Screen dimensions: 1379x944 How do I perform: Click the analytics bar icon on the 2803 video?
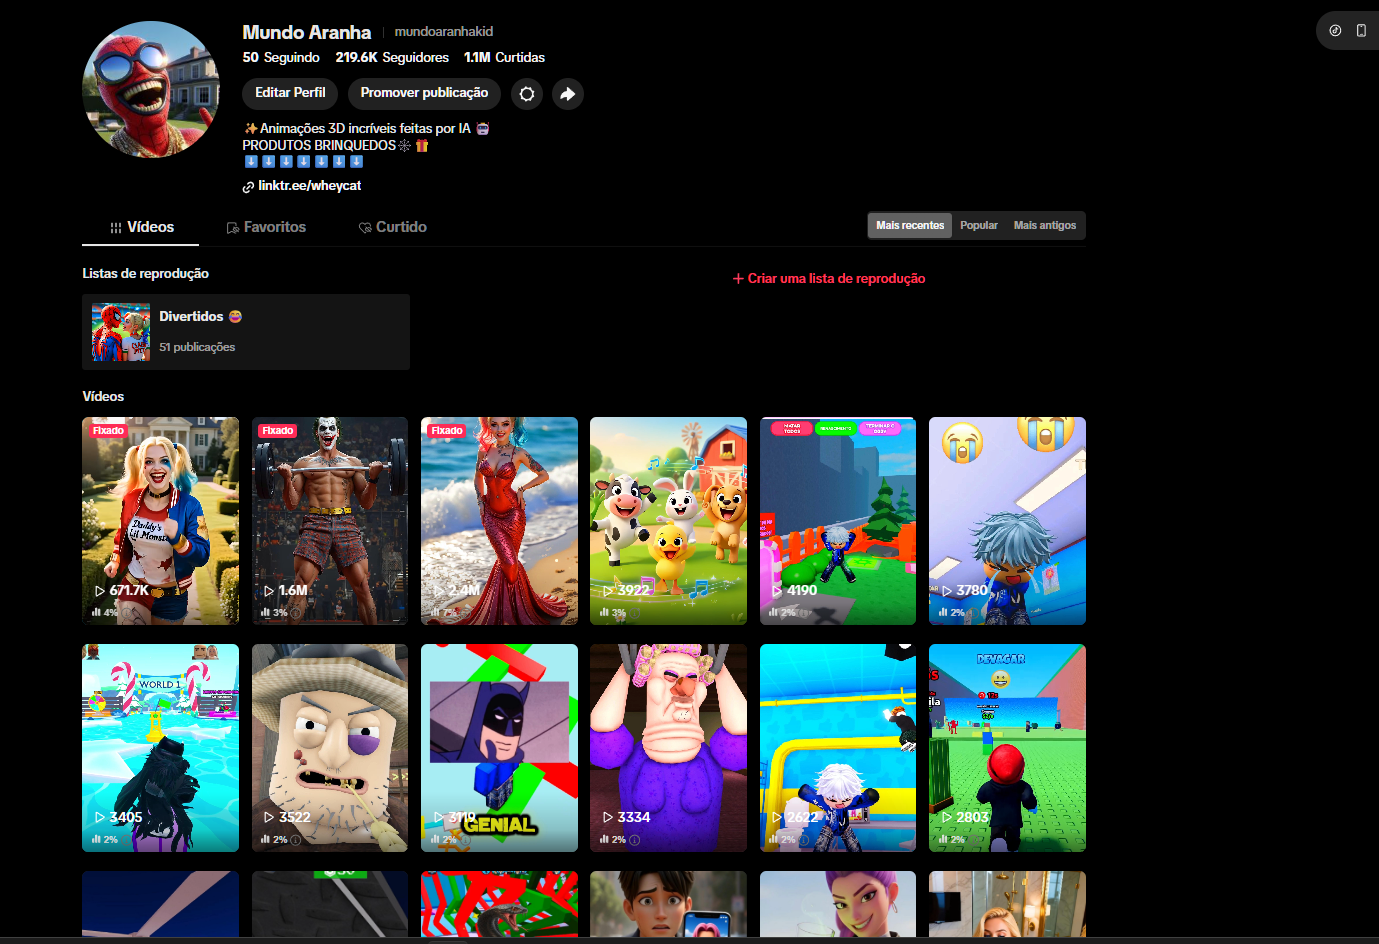(943, 839)
